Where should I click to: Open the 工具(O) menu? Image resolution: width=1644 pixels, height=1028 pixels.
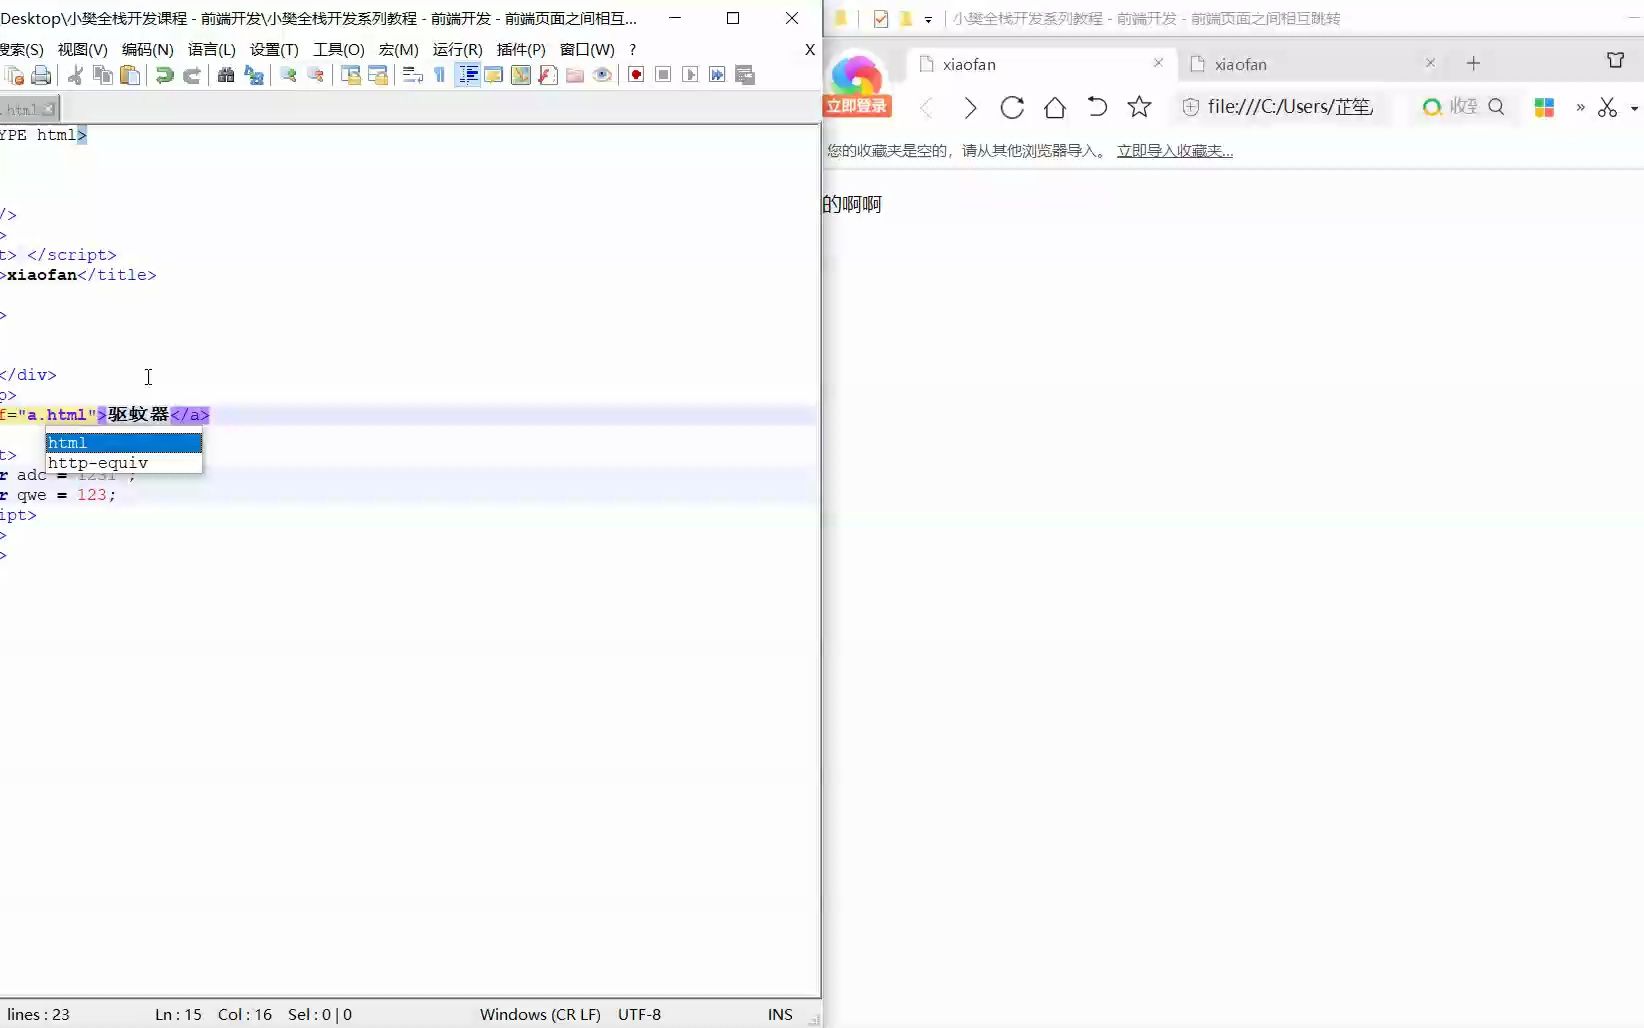pos(339,49)
